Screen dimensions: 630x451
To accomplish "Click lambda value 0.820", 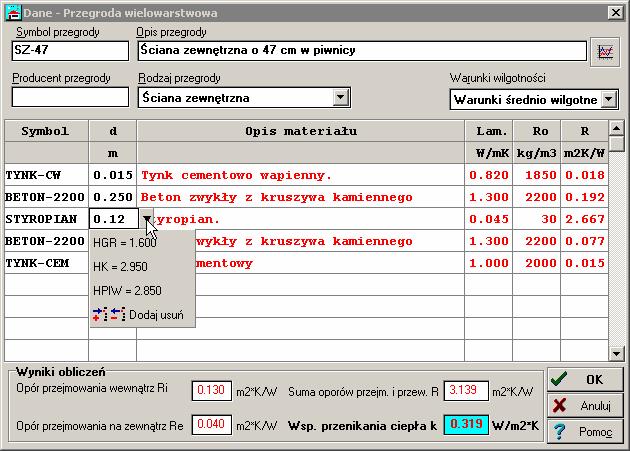I will click(489, 175).
